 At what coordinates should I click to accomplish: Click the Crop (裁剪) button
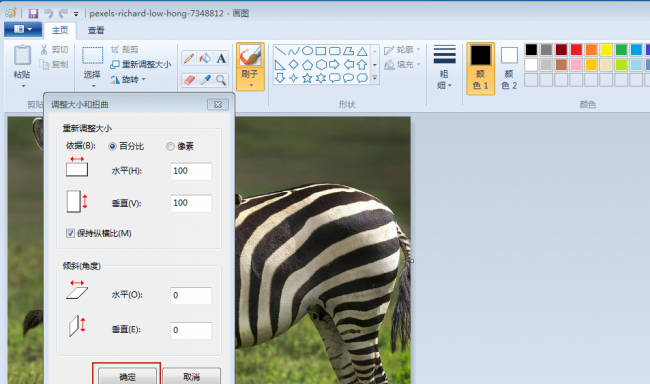[124, 49]
